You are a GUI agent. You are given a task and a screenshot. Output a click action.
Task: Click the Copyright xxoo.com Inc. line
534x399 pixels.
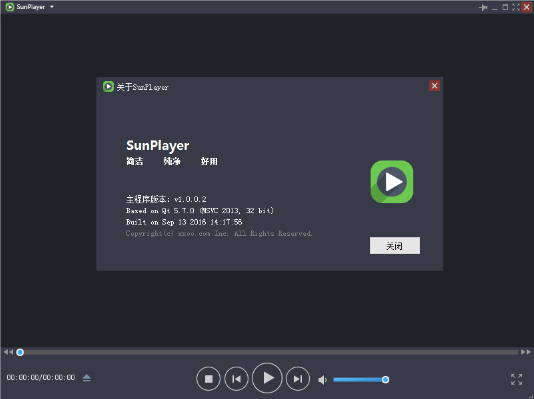(219, 234)
